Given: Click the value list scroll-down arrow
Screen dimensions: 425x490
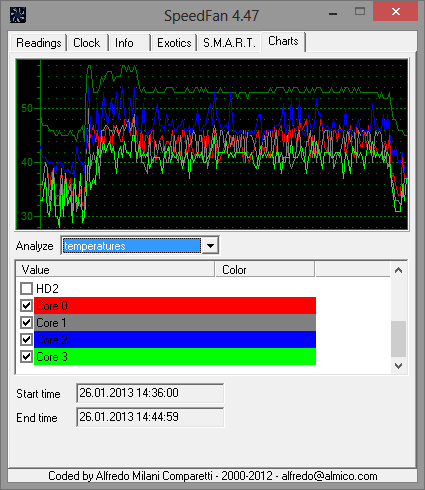Looking at the screenshot, I should [x=398, y=366].
